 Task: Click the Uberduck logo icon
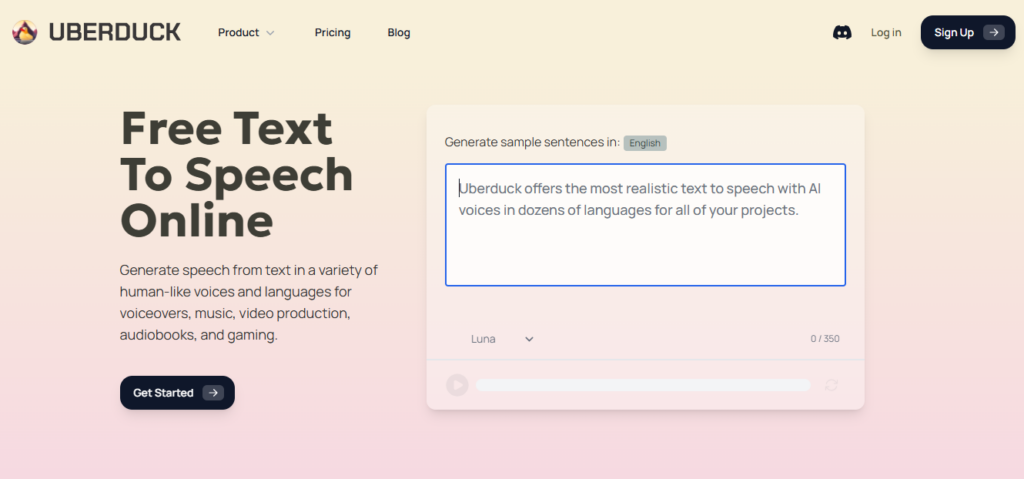[24, 32]
